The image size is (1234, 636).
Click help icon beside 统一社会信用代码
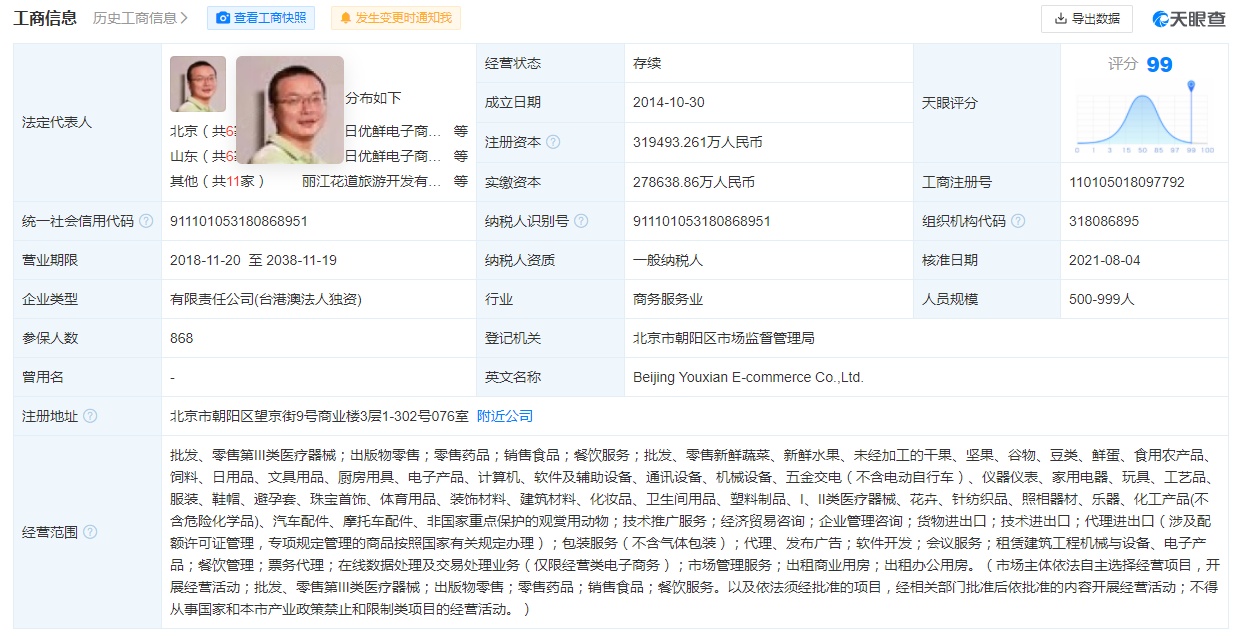coord(146,221)
